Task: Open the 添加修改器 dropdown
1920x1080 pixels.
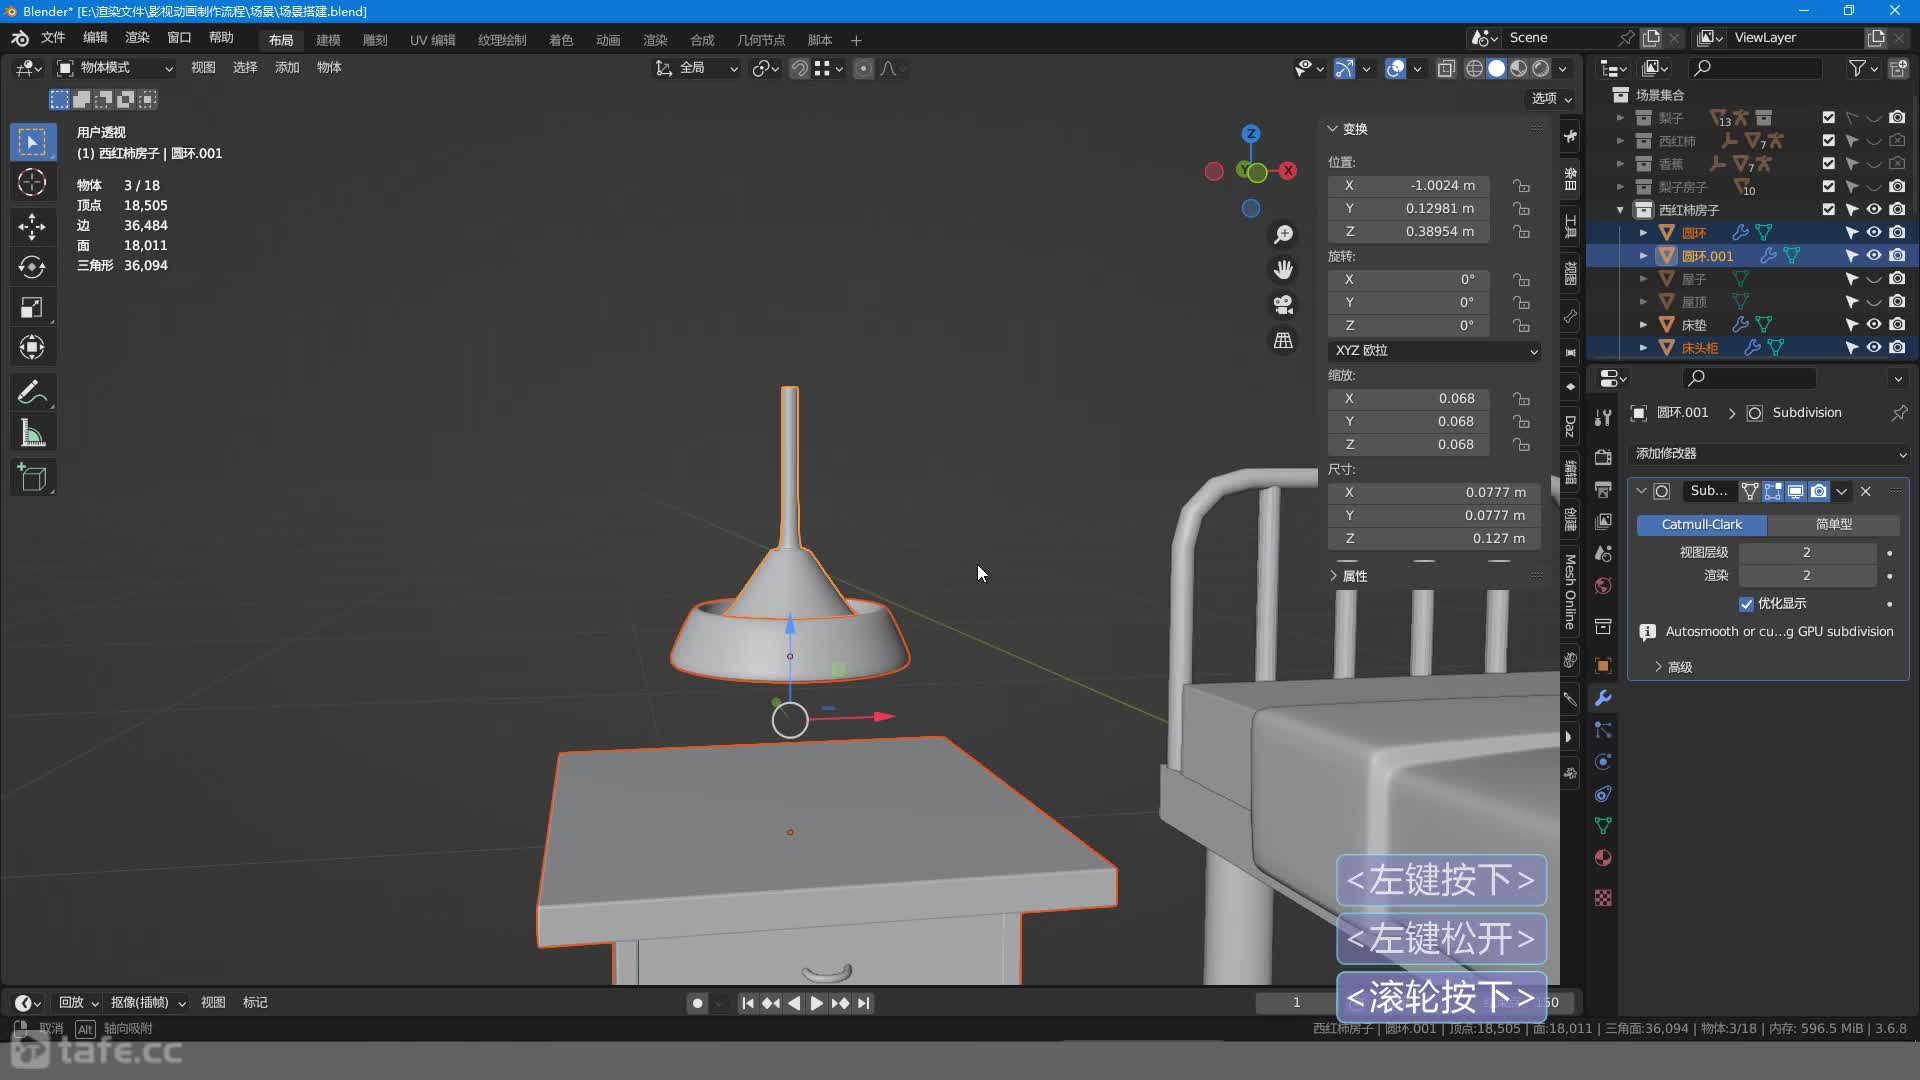Action: coord(1769,454)
